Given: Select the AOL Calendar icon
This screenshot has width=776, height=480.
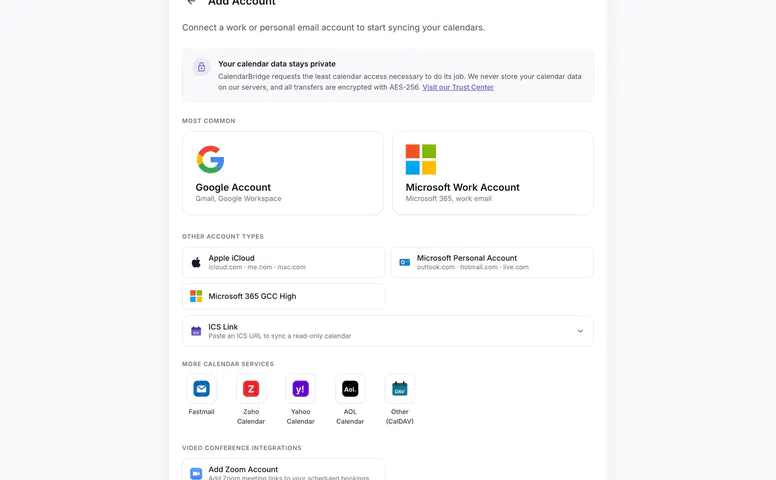Looking at the screenshot, I should coord(350,389).
